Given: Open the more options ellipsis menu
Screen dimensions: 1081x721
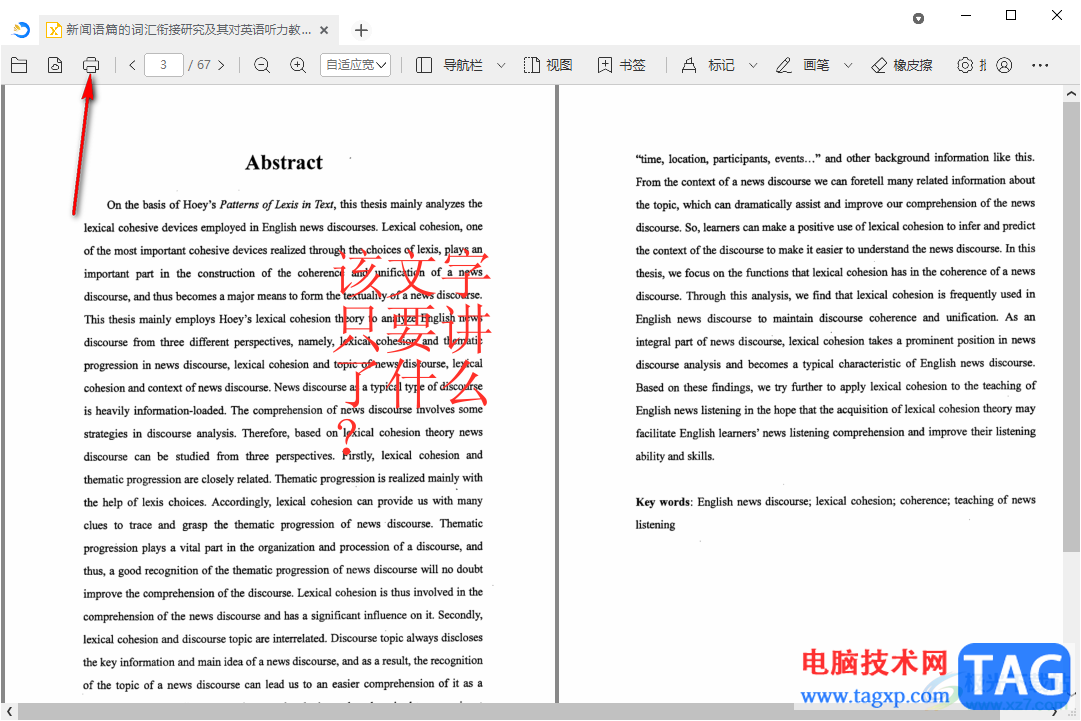Looking at the screenshot, I should [1040, 65].
